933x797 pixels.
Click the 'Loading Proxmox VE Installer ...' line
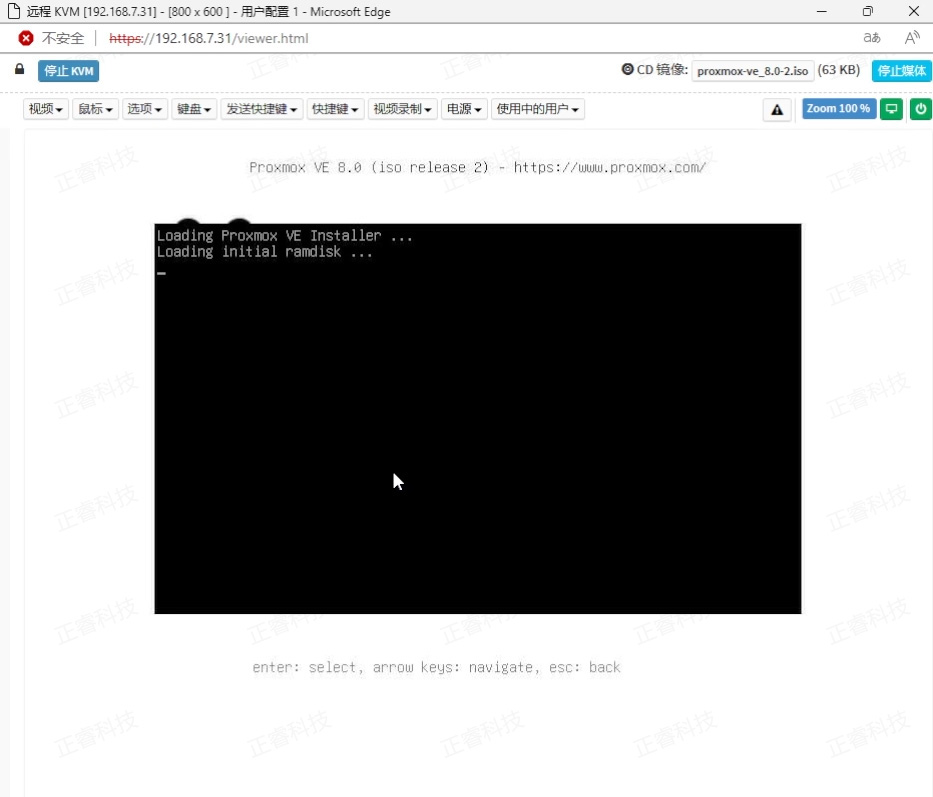284,236
